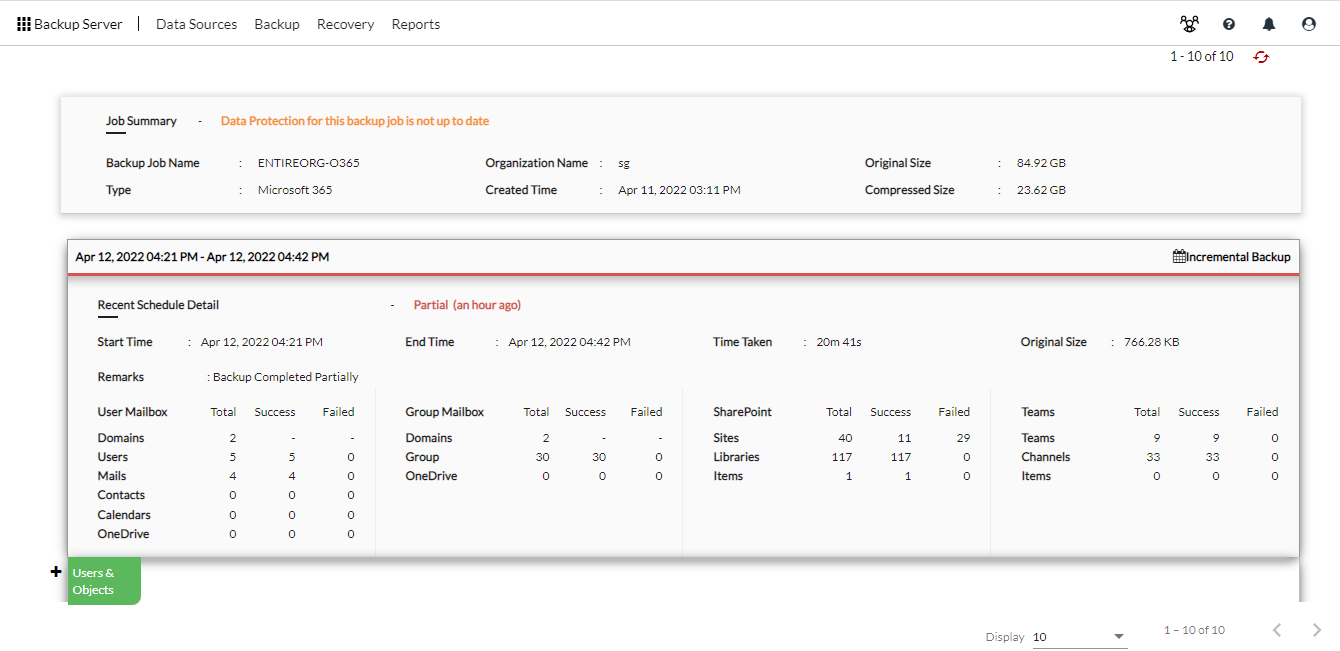The width and height of the screenshot is (1340, 651).
Task: Click the 84.92 GB original size value
Action: 1041,163
